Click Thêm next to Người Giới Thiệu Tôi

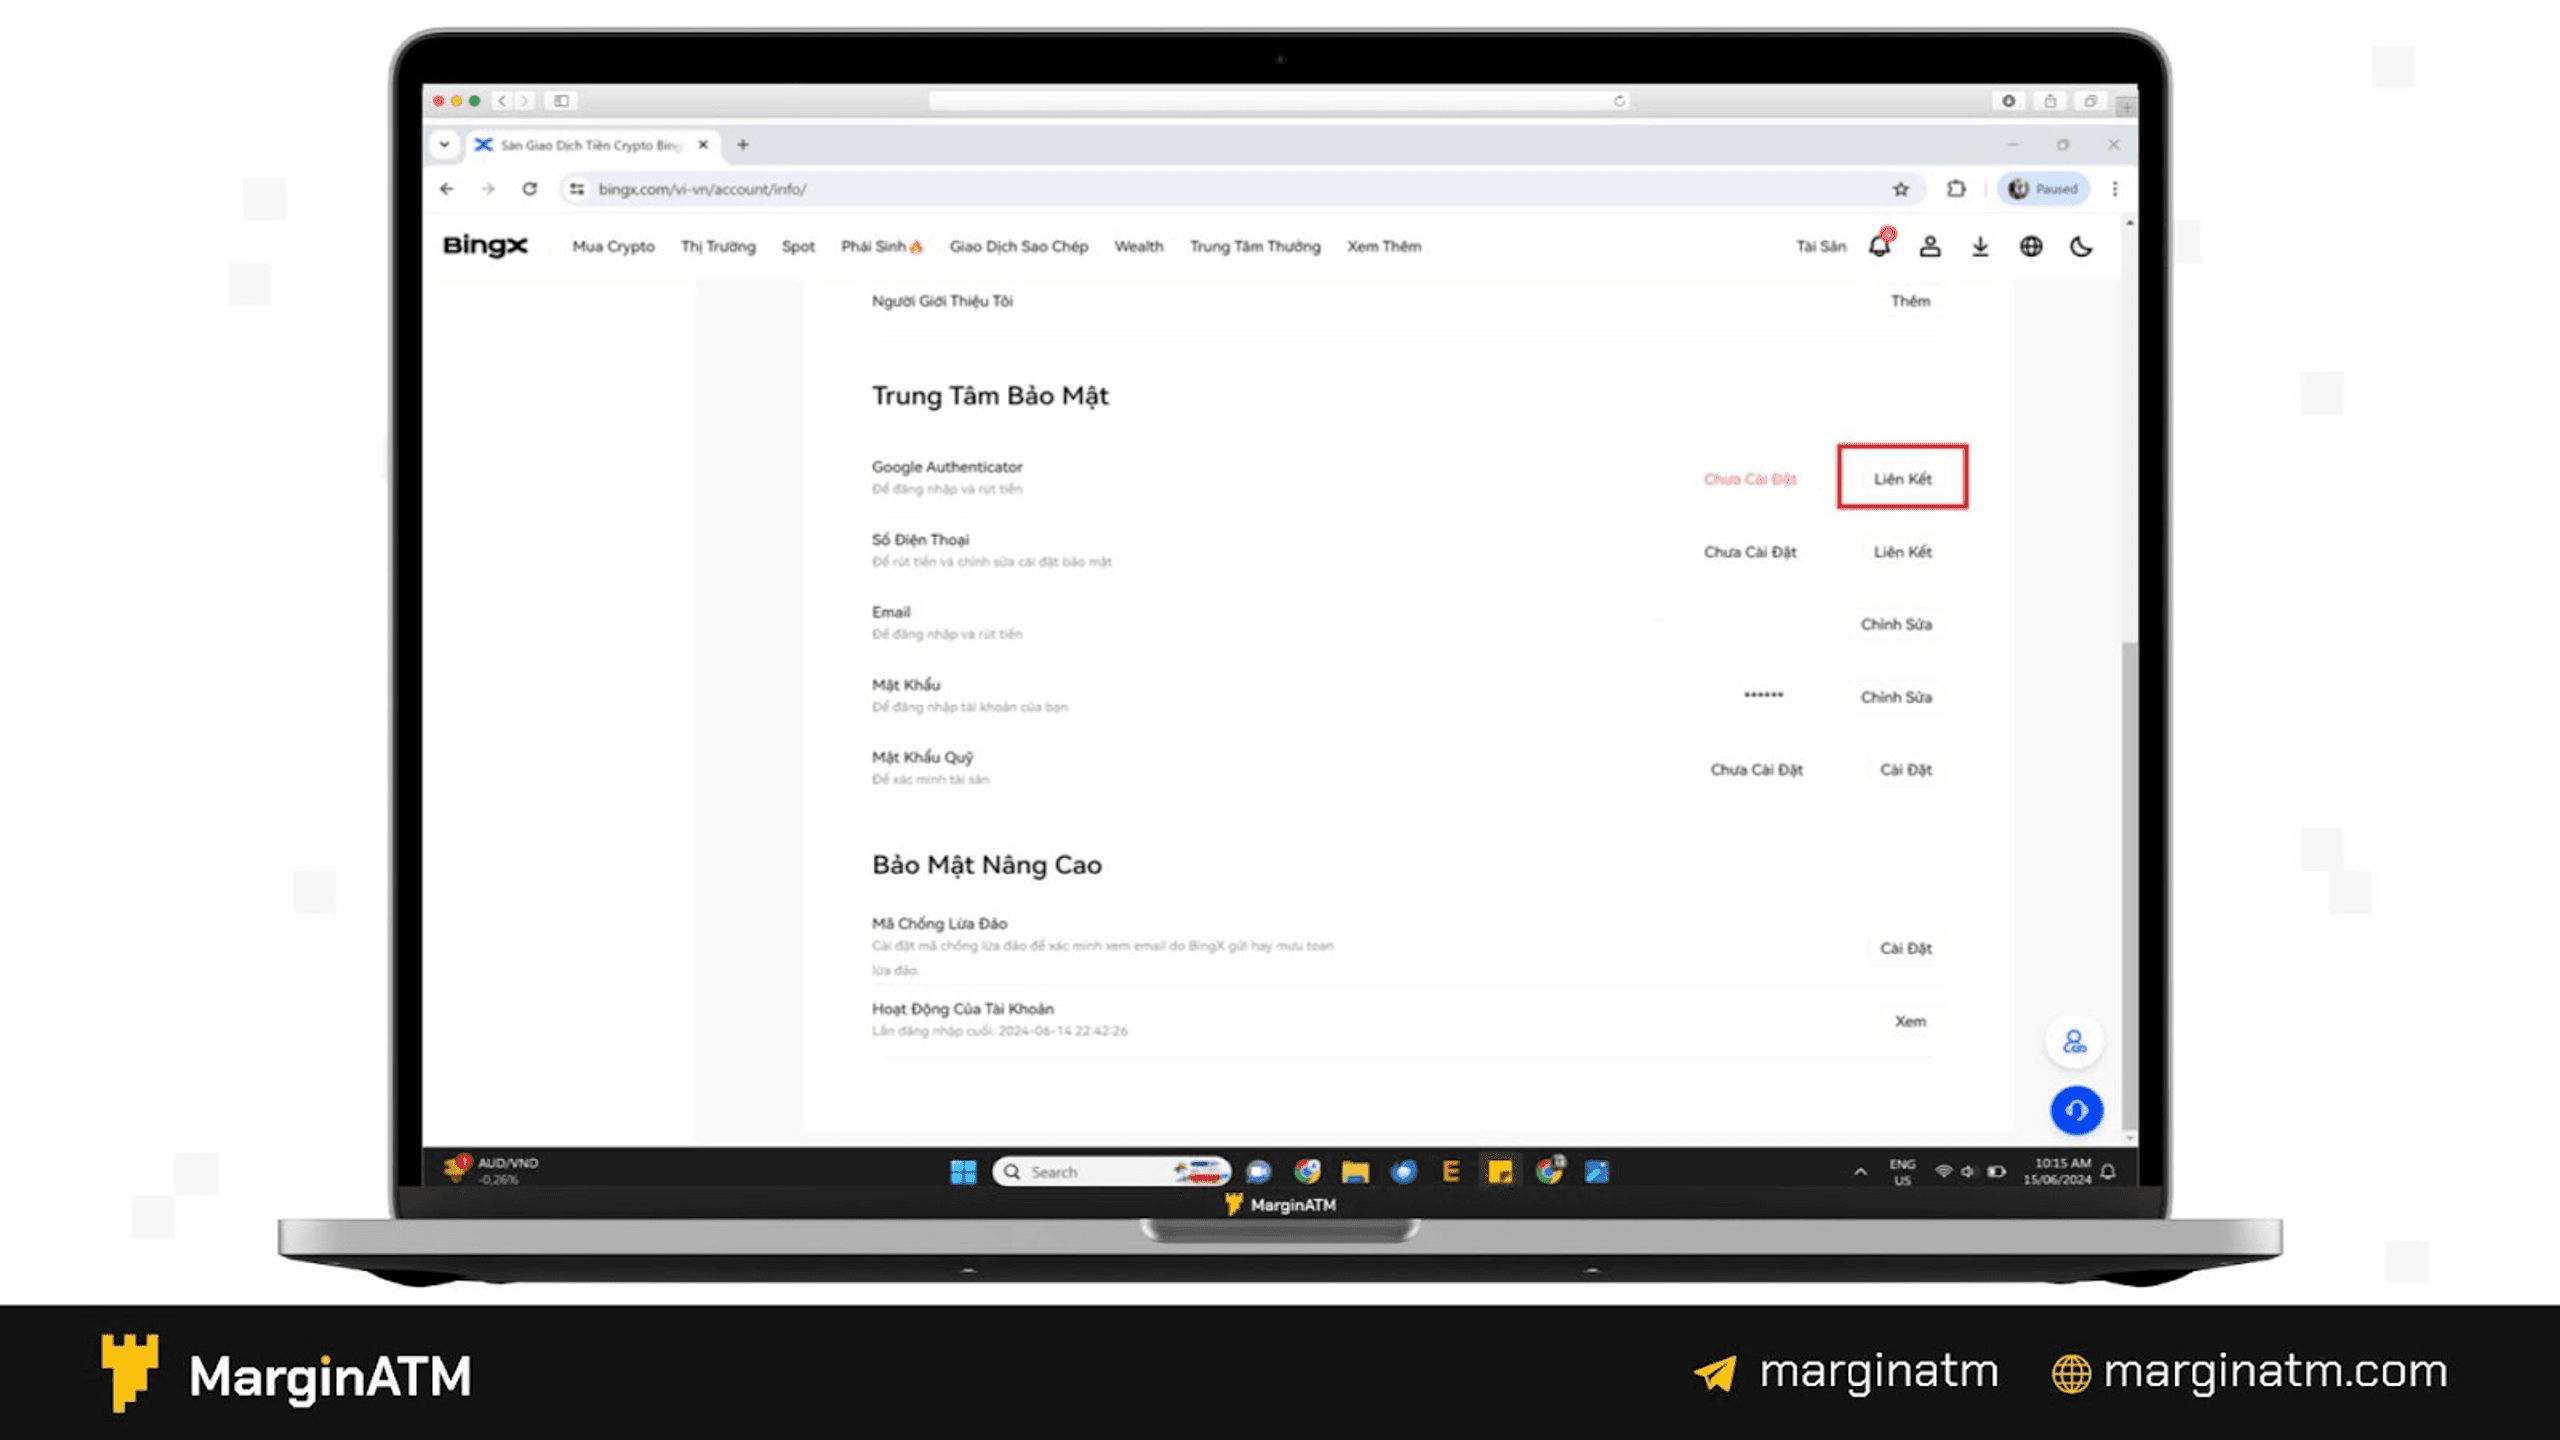(x=1910, y=301)
